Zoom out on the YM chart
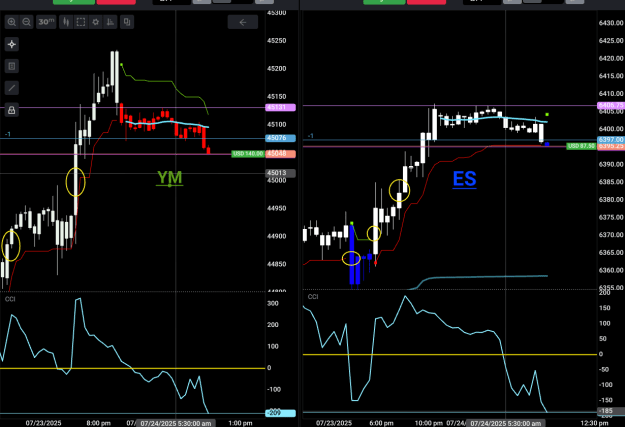 pos(27,22)
